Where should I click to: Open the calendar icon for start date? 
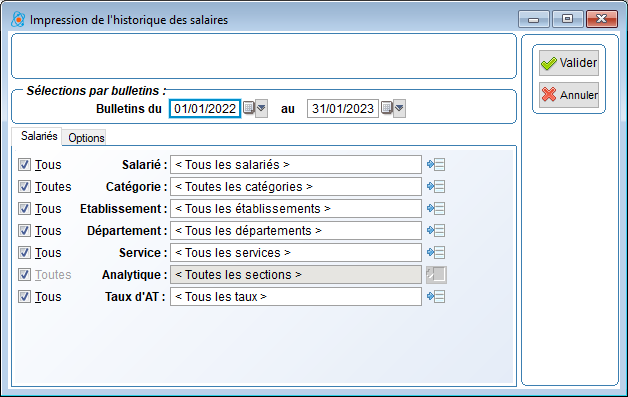pos(249,108)
